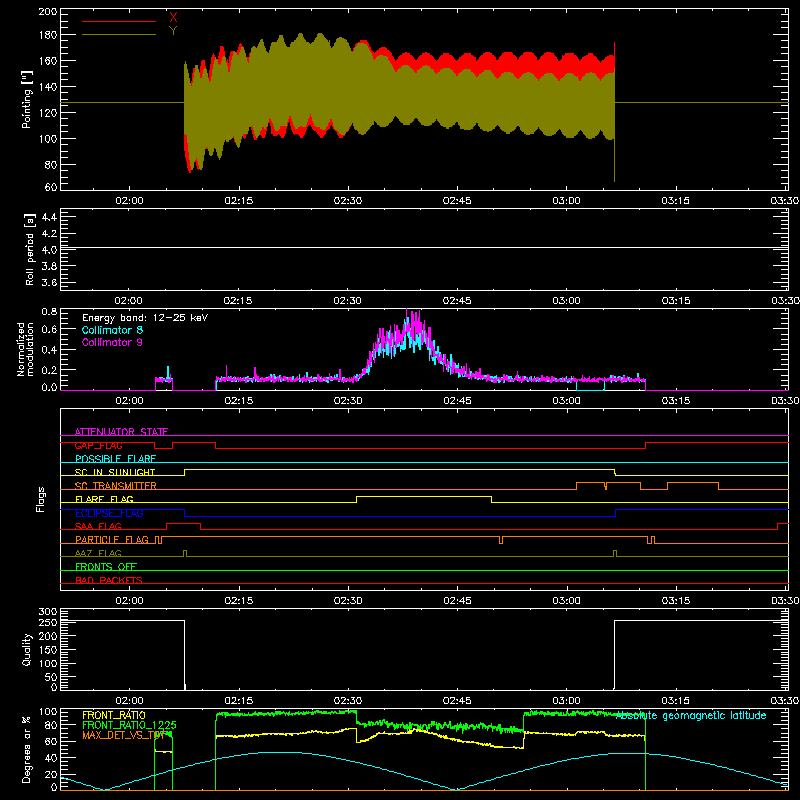Click the 'ECLIPSE_FLAG' flag label
This screenshot has width=800, height=800.
point(109,513)
